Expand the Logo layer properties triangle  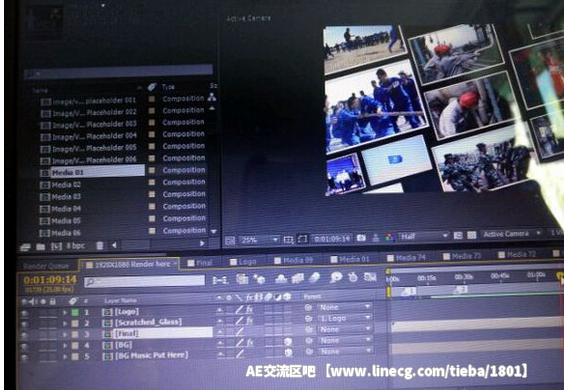coord(65,312)
